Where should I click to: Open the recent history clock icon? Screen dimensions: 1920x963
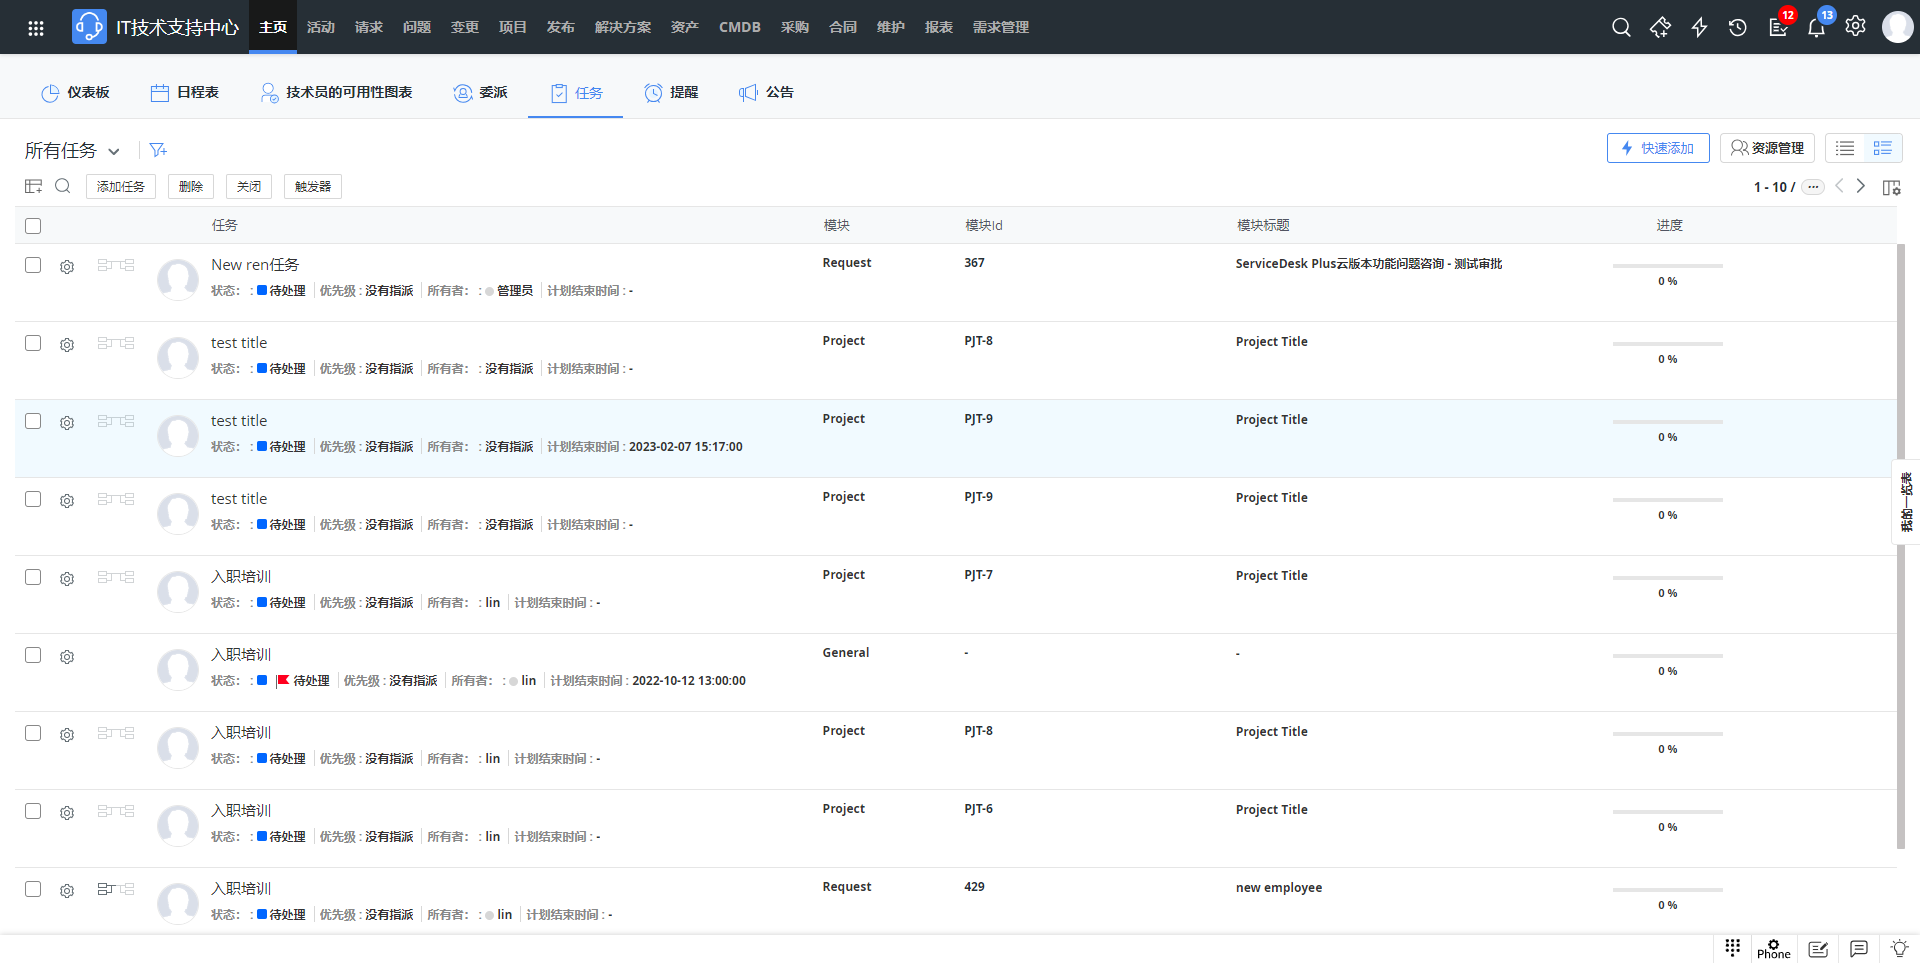[x=1738, y=27]
